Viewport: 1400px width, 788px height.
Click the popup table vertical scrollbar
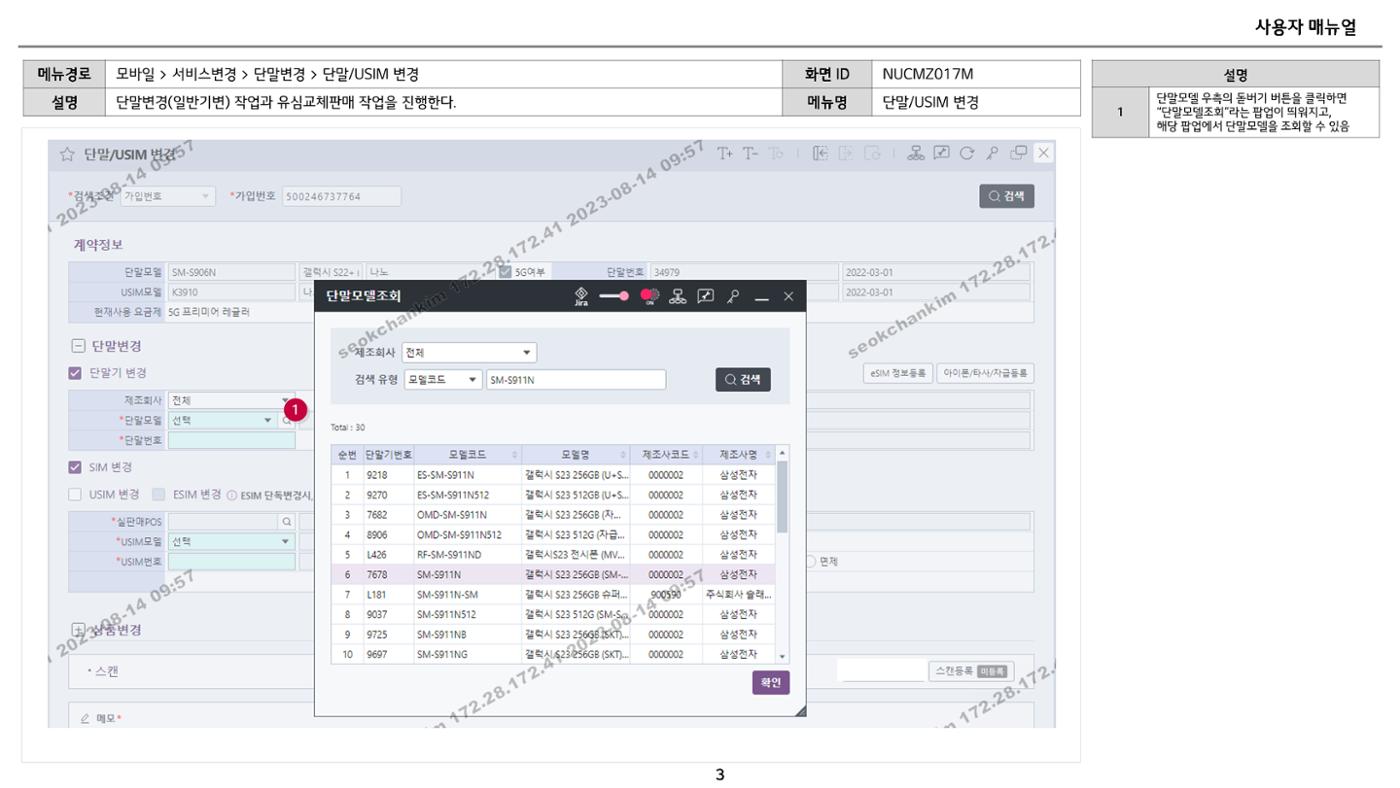(x=782, y=497)
